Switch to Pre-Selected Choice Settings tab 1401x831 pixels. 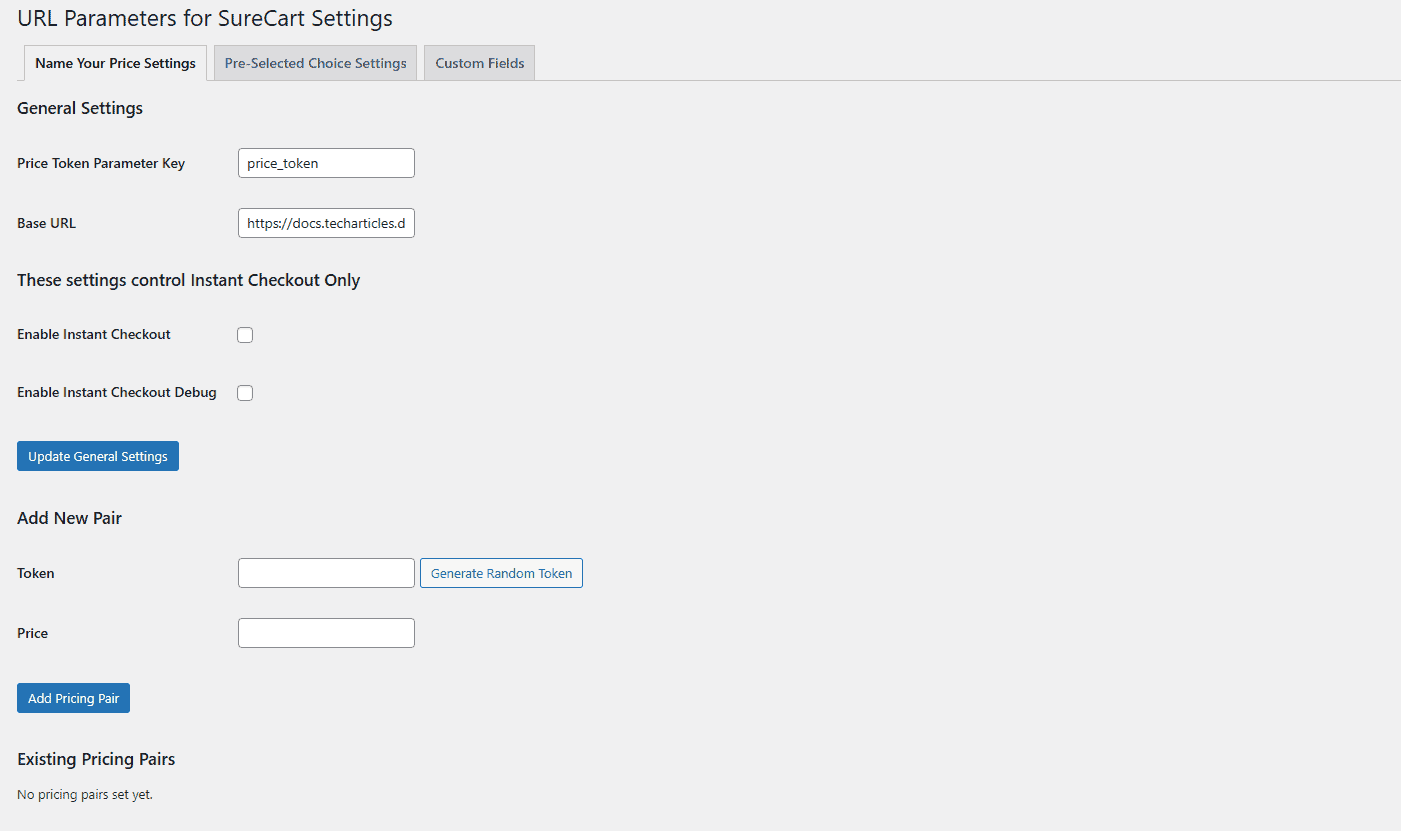(x=315, y=63)
